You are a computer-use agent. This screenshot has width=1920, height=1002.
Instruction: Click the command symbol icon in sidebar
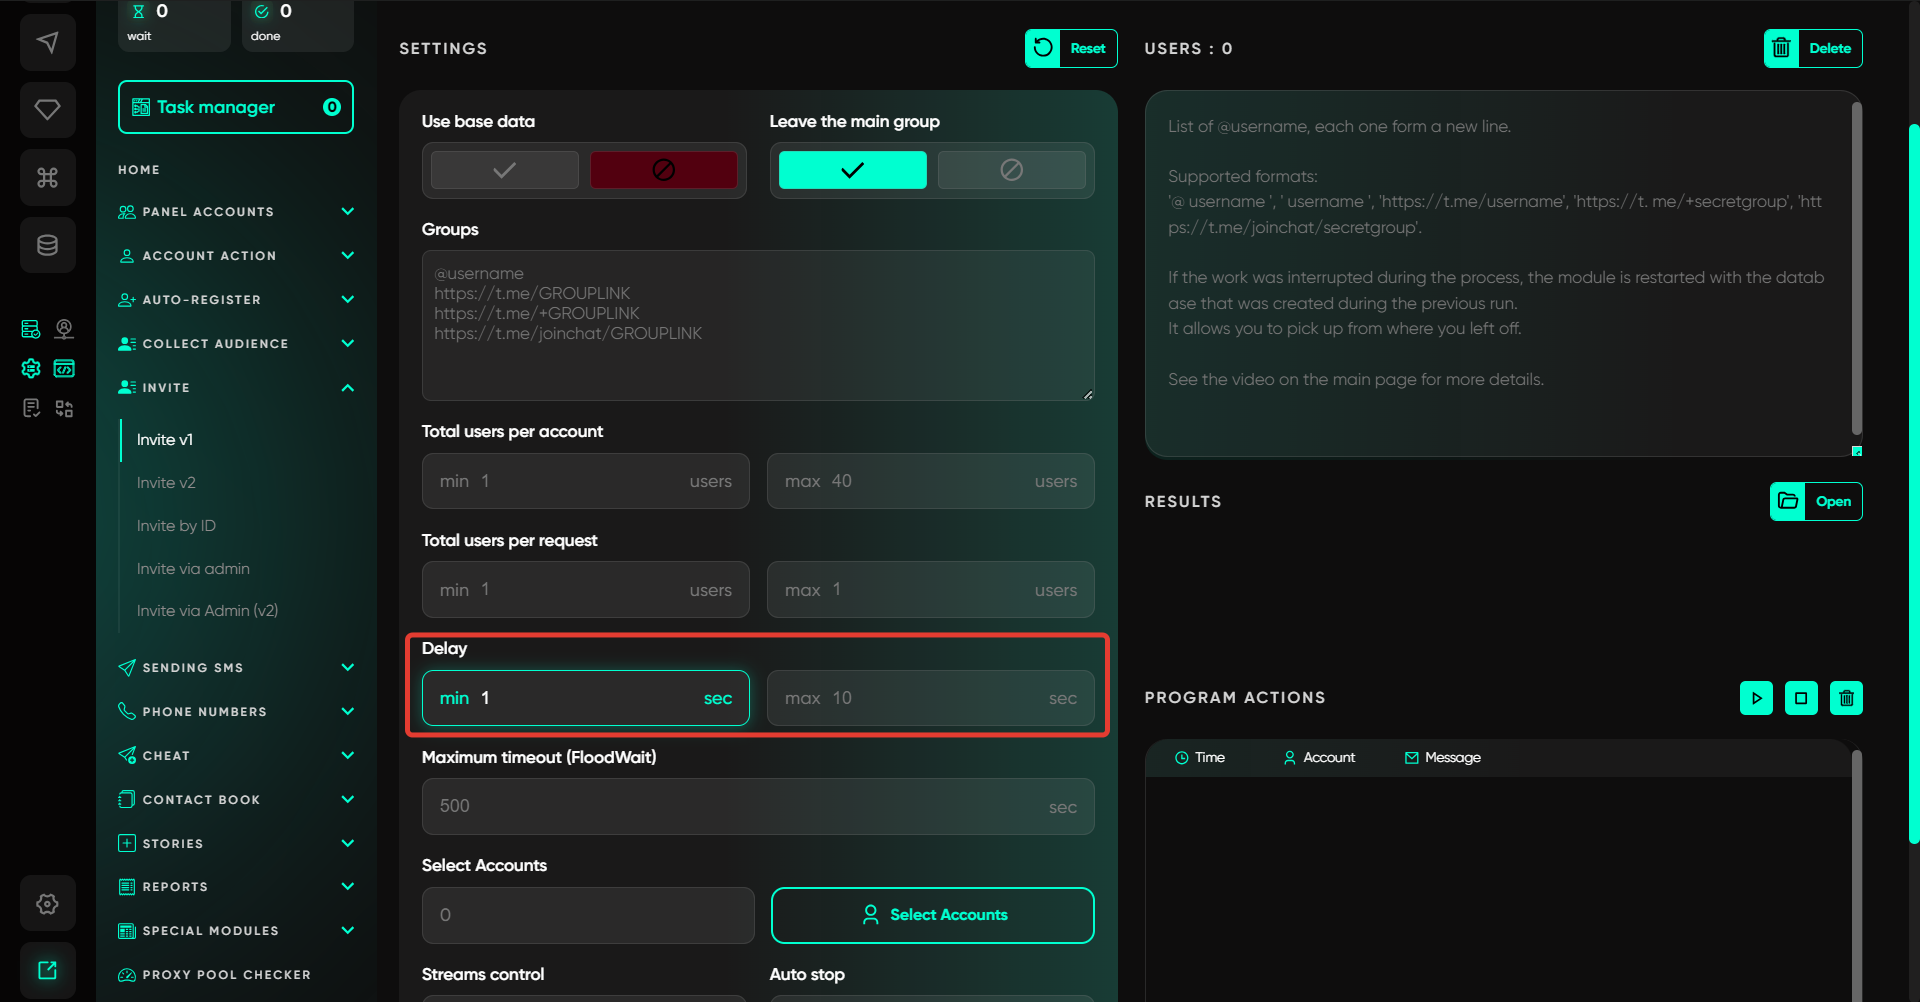pyautogui.click(x=47, y=177)
